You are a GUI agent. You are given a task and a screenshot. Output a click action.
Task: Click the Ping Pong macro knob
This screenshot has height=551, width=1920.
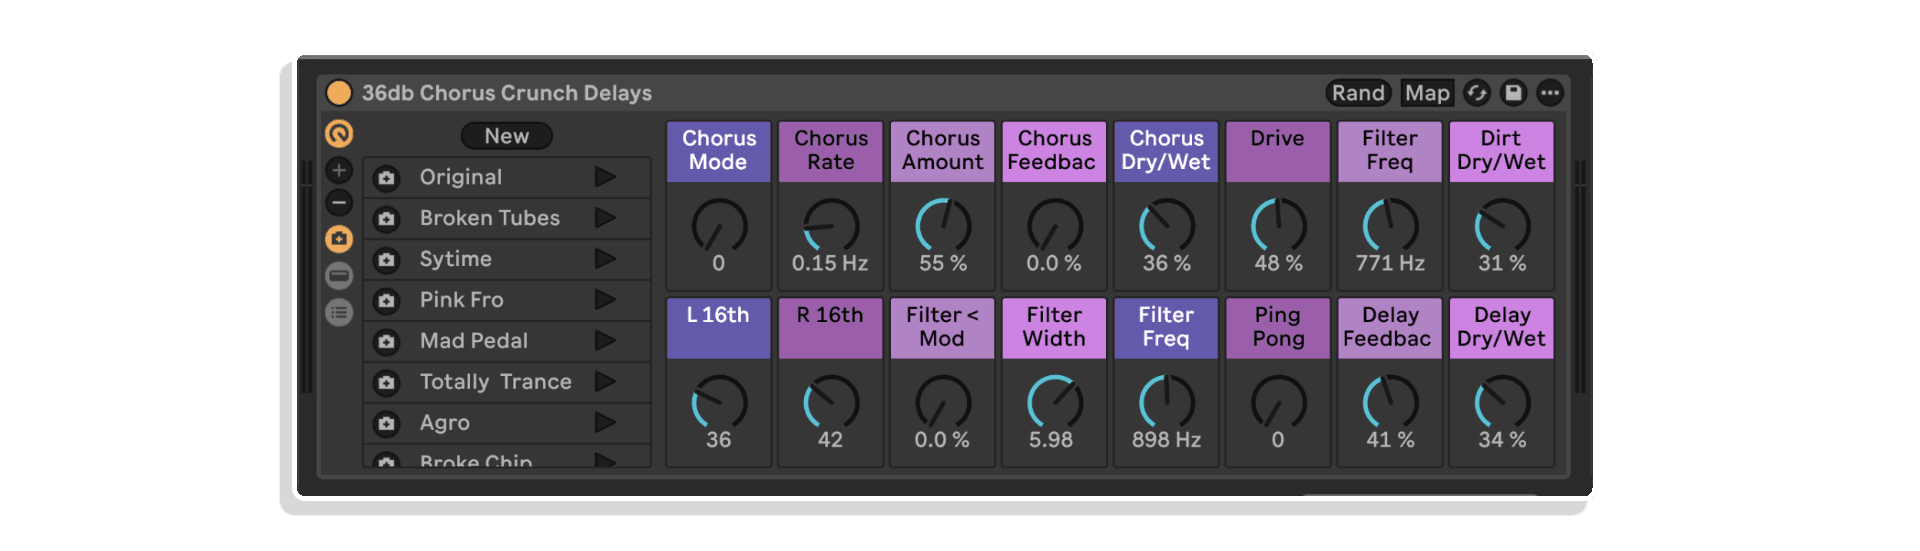[x=1279, y=402]
